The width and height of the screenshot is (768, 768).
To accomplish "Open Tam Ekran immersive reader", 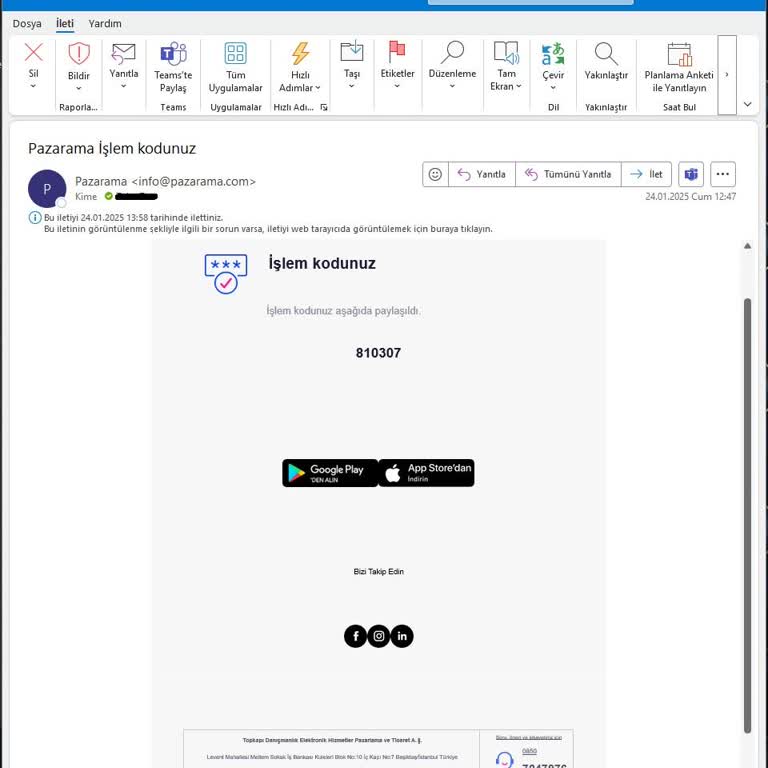I will pyautogui.click(x=506, y=66).
